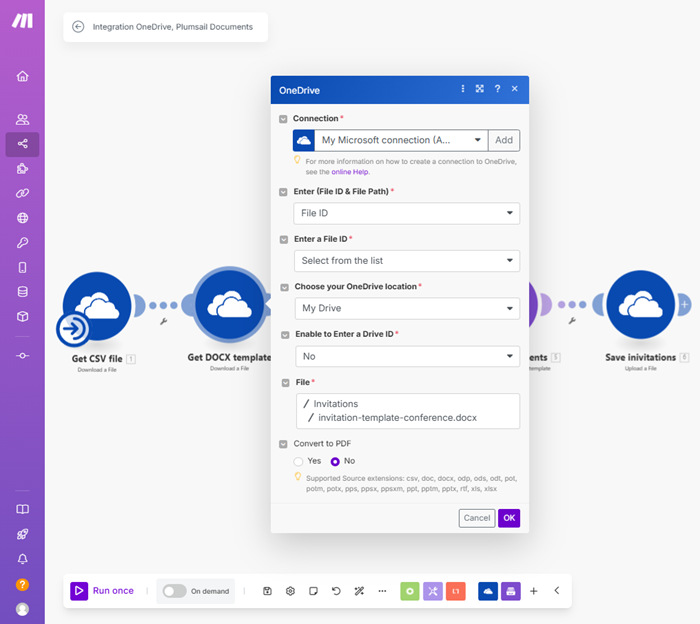Add a module after Save invitations
The width and height of the screenshot is (700, 624).
[684, 305]
